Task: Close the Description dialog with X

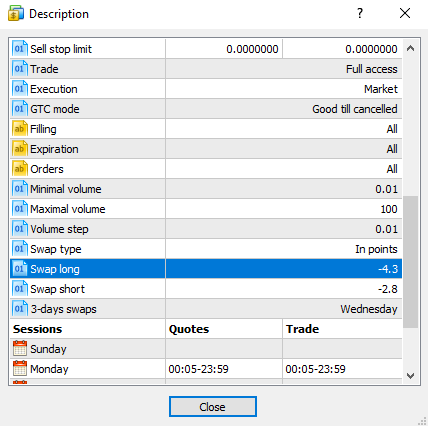Action: (405, 13)
